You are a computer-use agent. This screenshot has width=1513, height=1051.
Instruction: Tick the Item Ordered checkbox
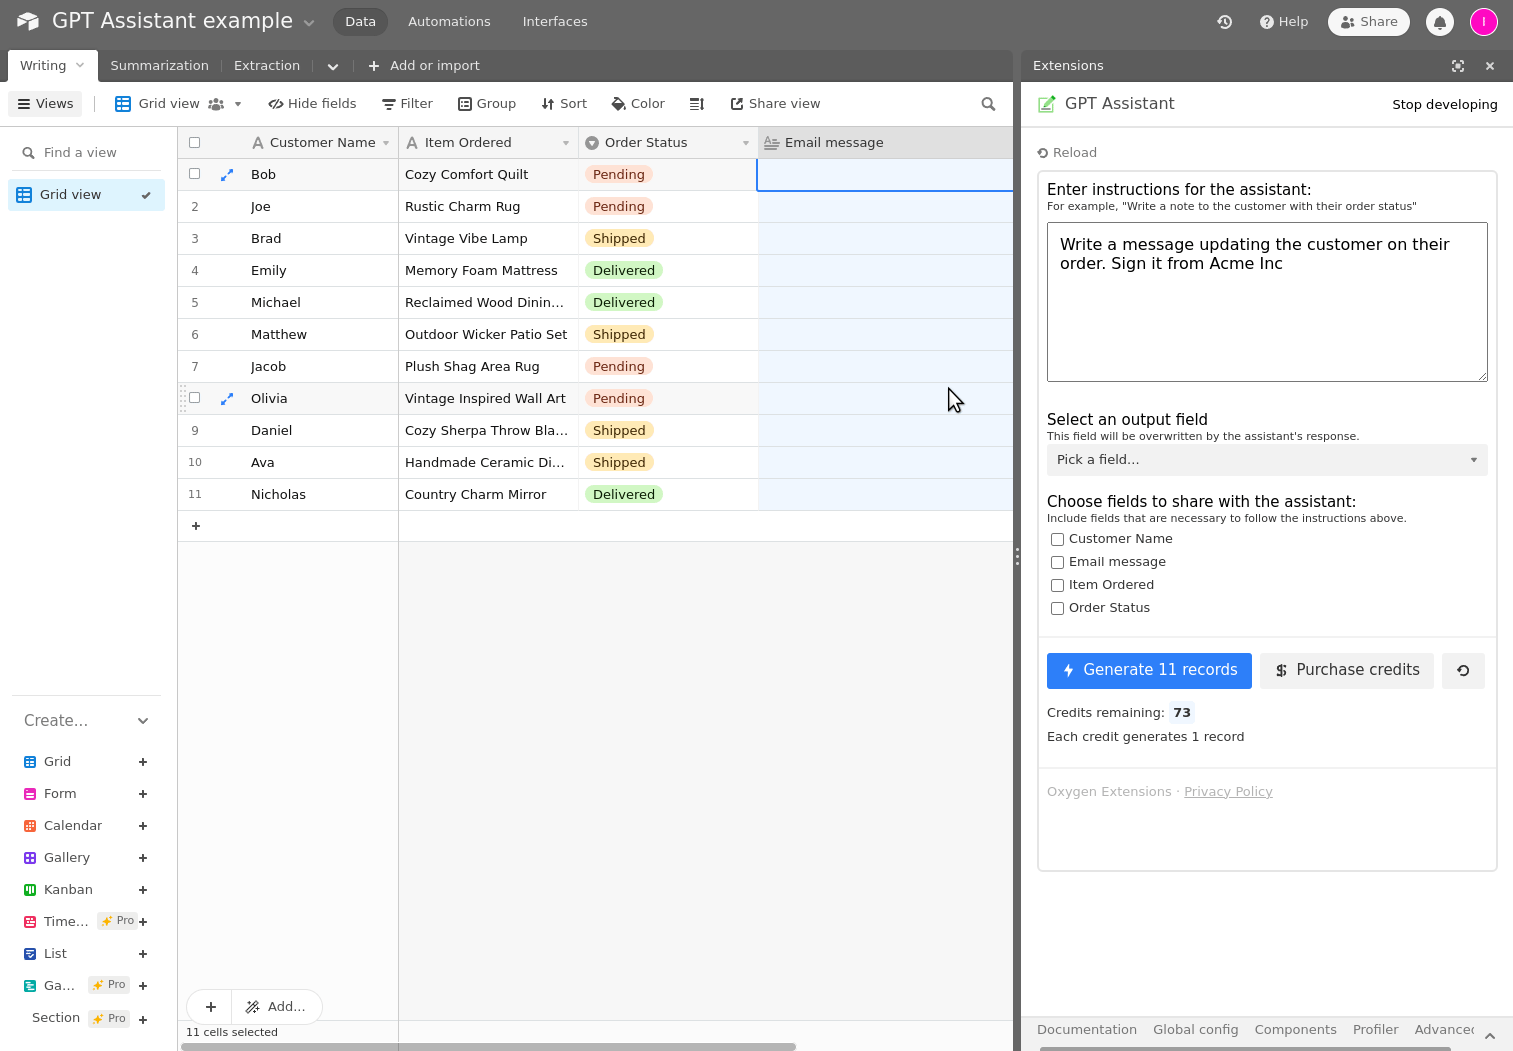[x=1057, y=586]
